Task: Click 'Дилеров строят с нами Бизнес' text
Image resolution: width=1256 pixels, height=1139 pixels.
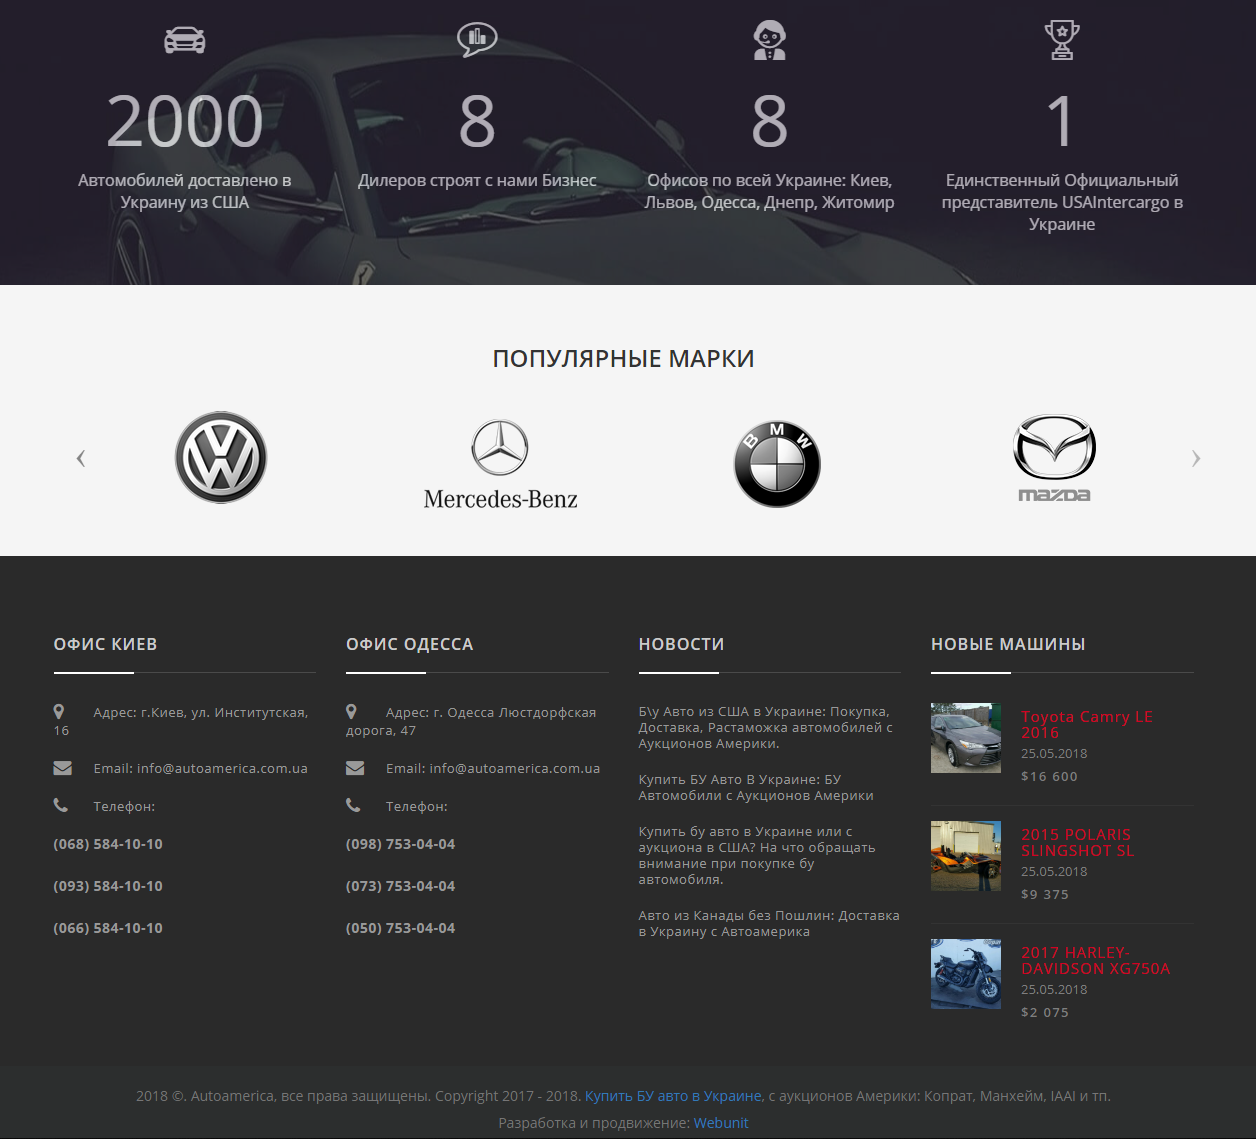Action: tap(477, 180)
